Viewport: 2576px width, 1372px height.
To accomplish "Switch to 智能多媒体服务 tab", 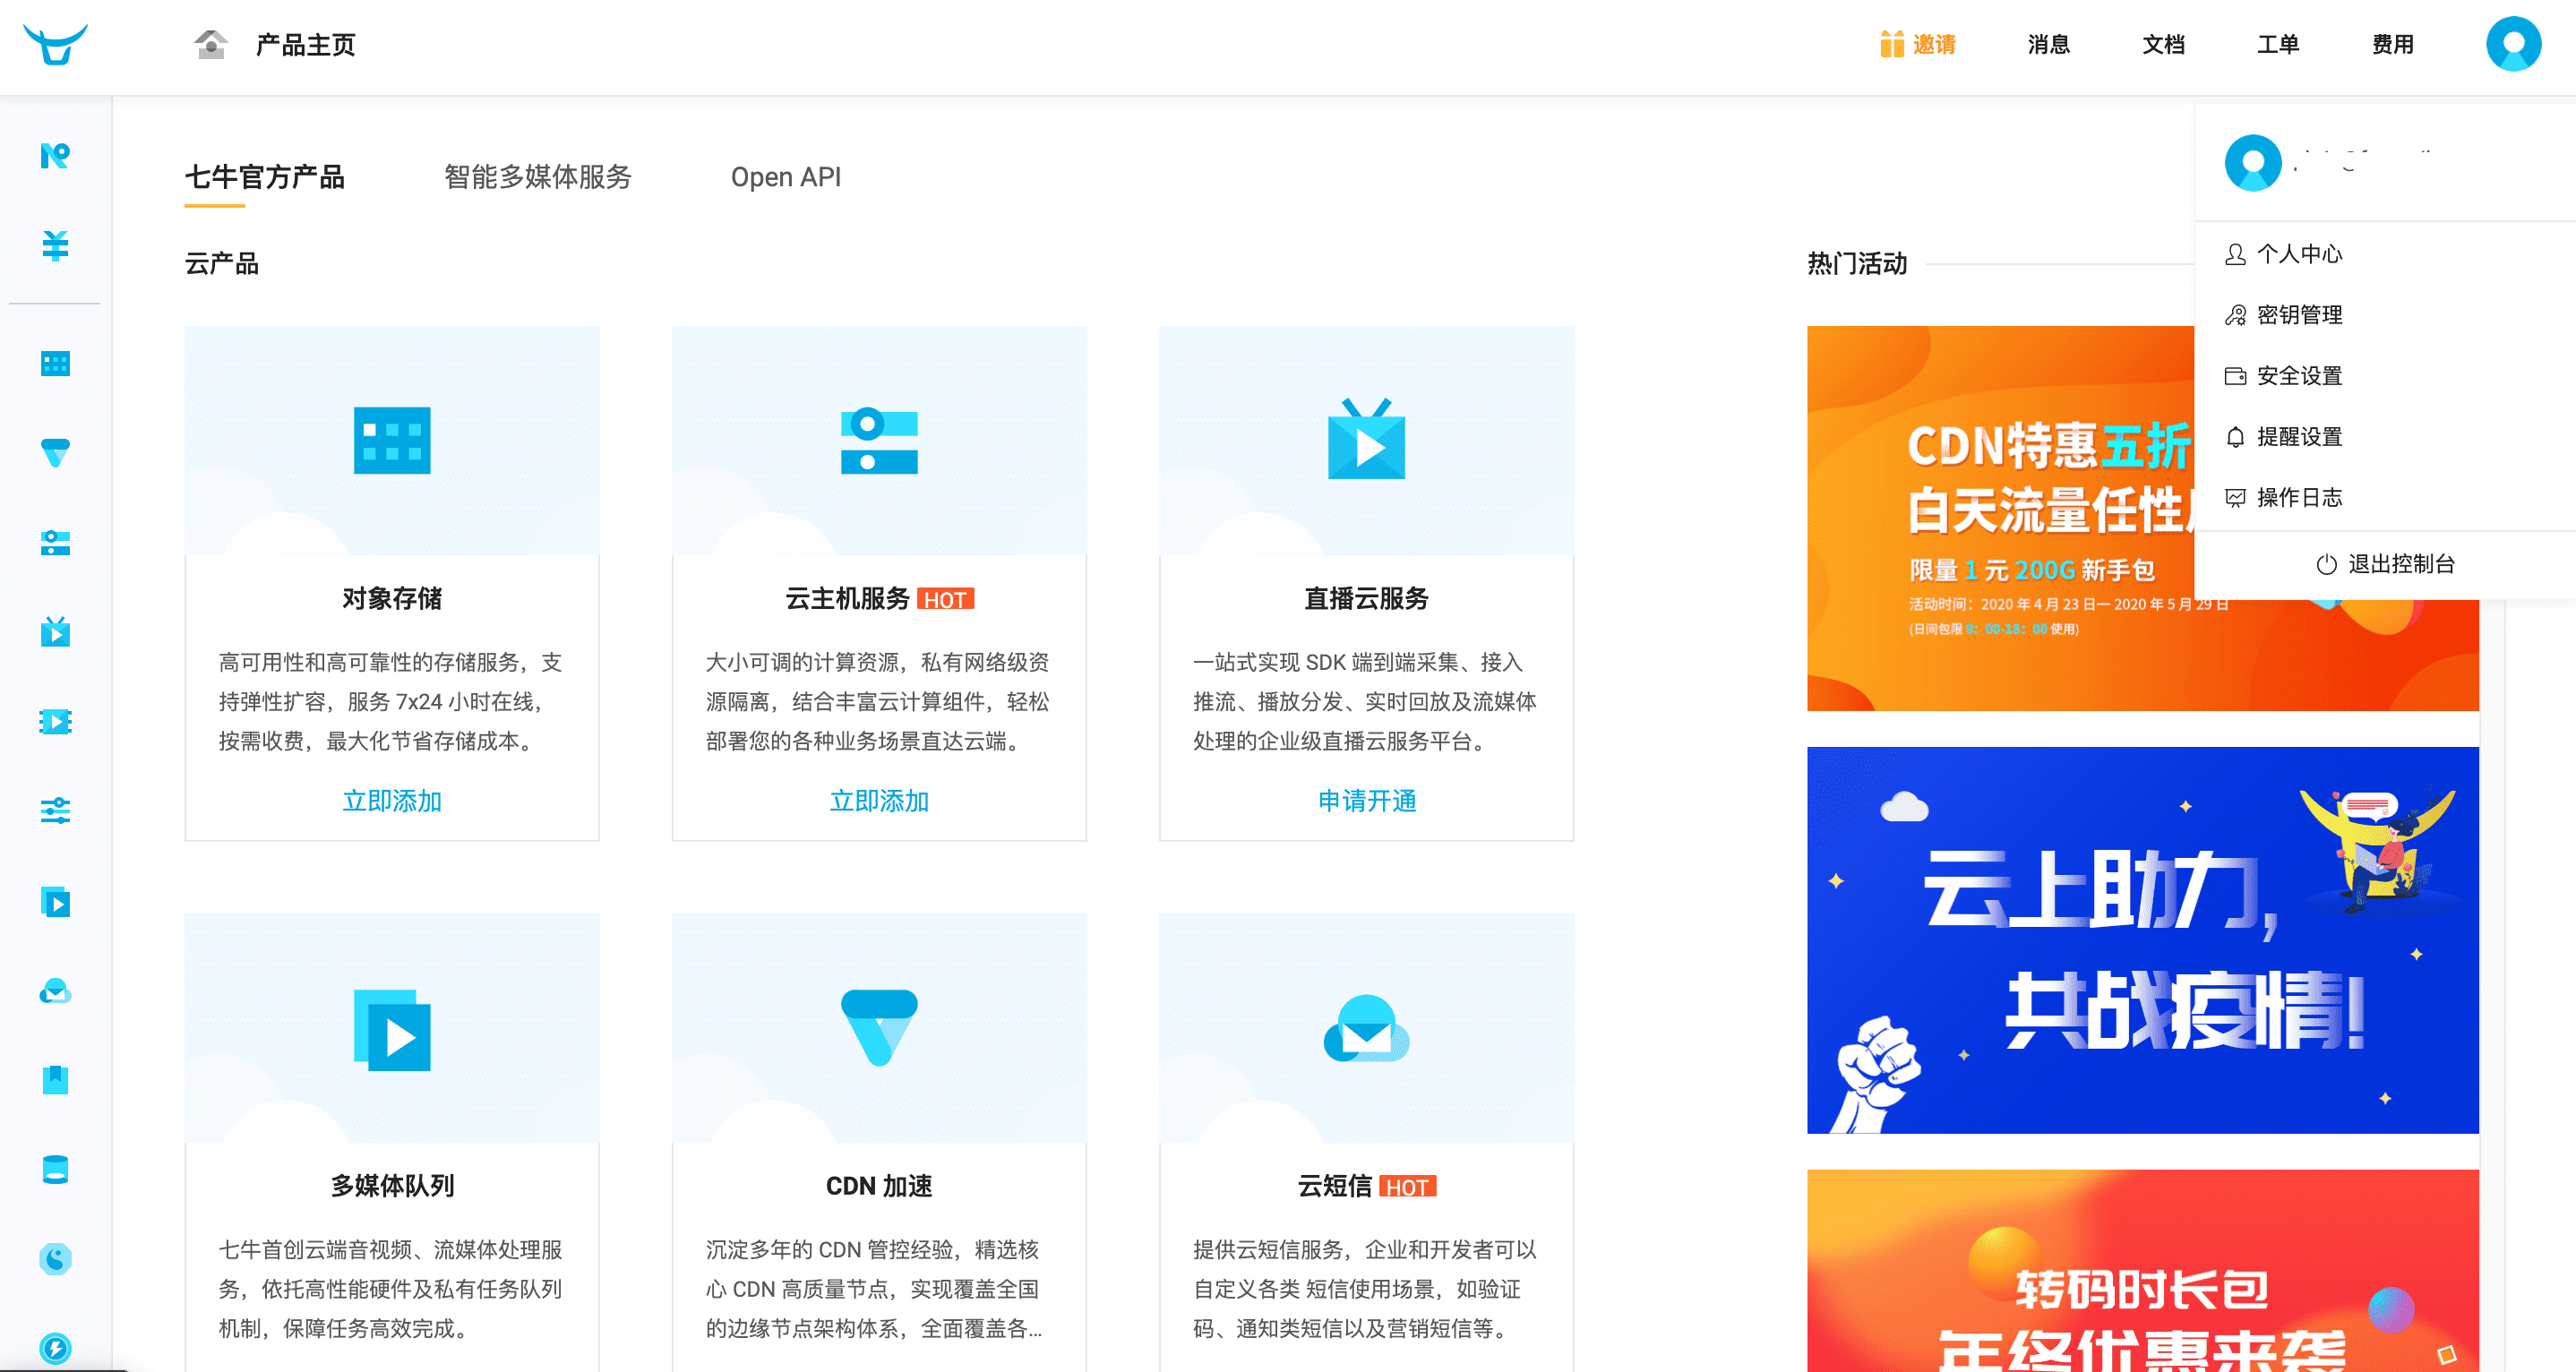I will coord(538,177).
